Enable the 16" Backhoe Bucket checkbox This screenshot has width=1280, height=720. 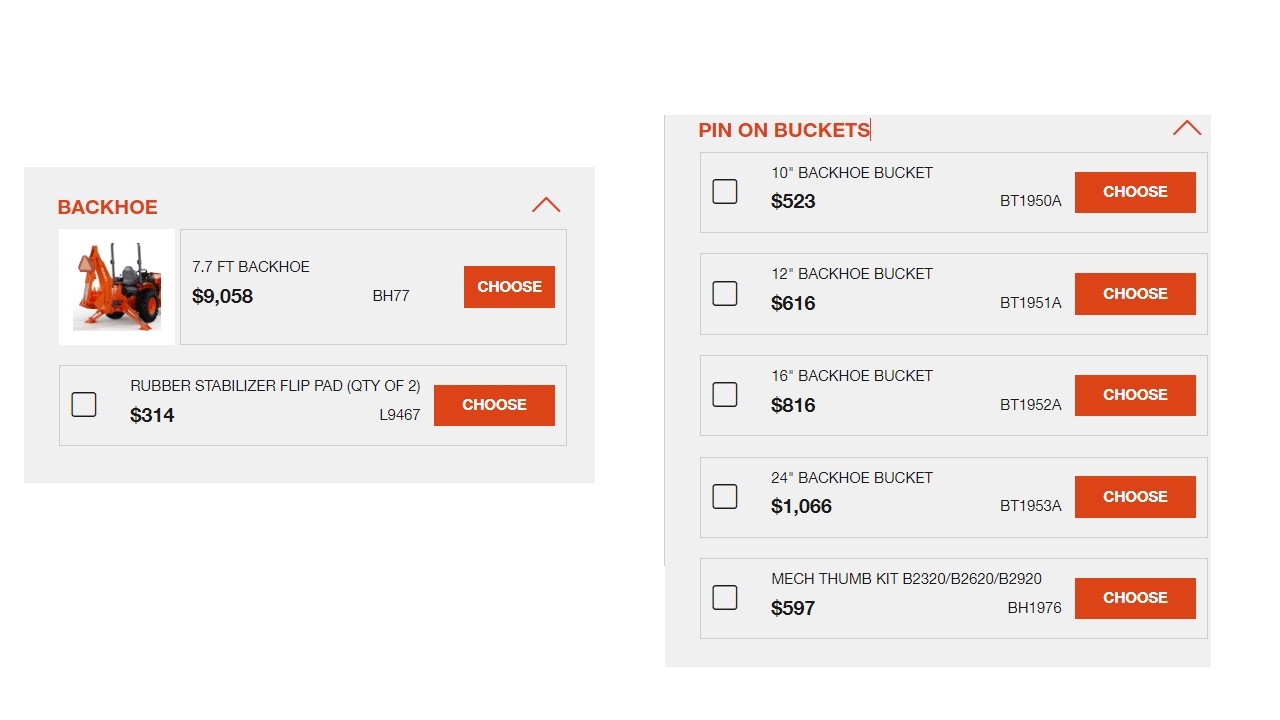[725, 395]
